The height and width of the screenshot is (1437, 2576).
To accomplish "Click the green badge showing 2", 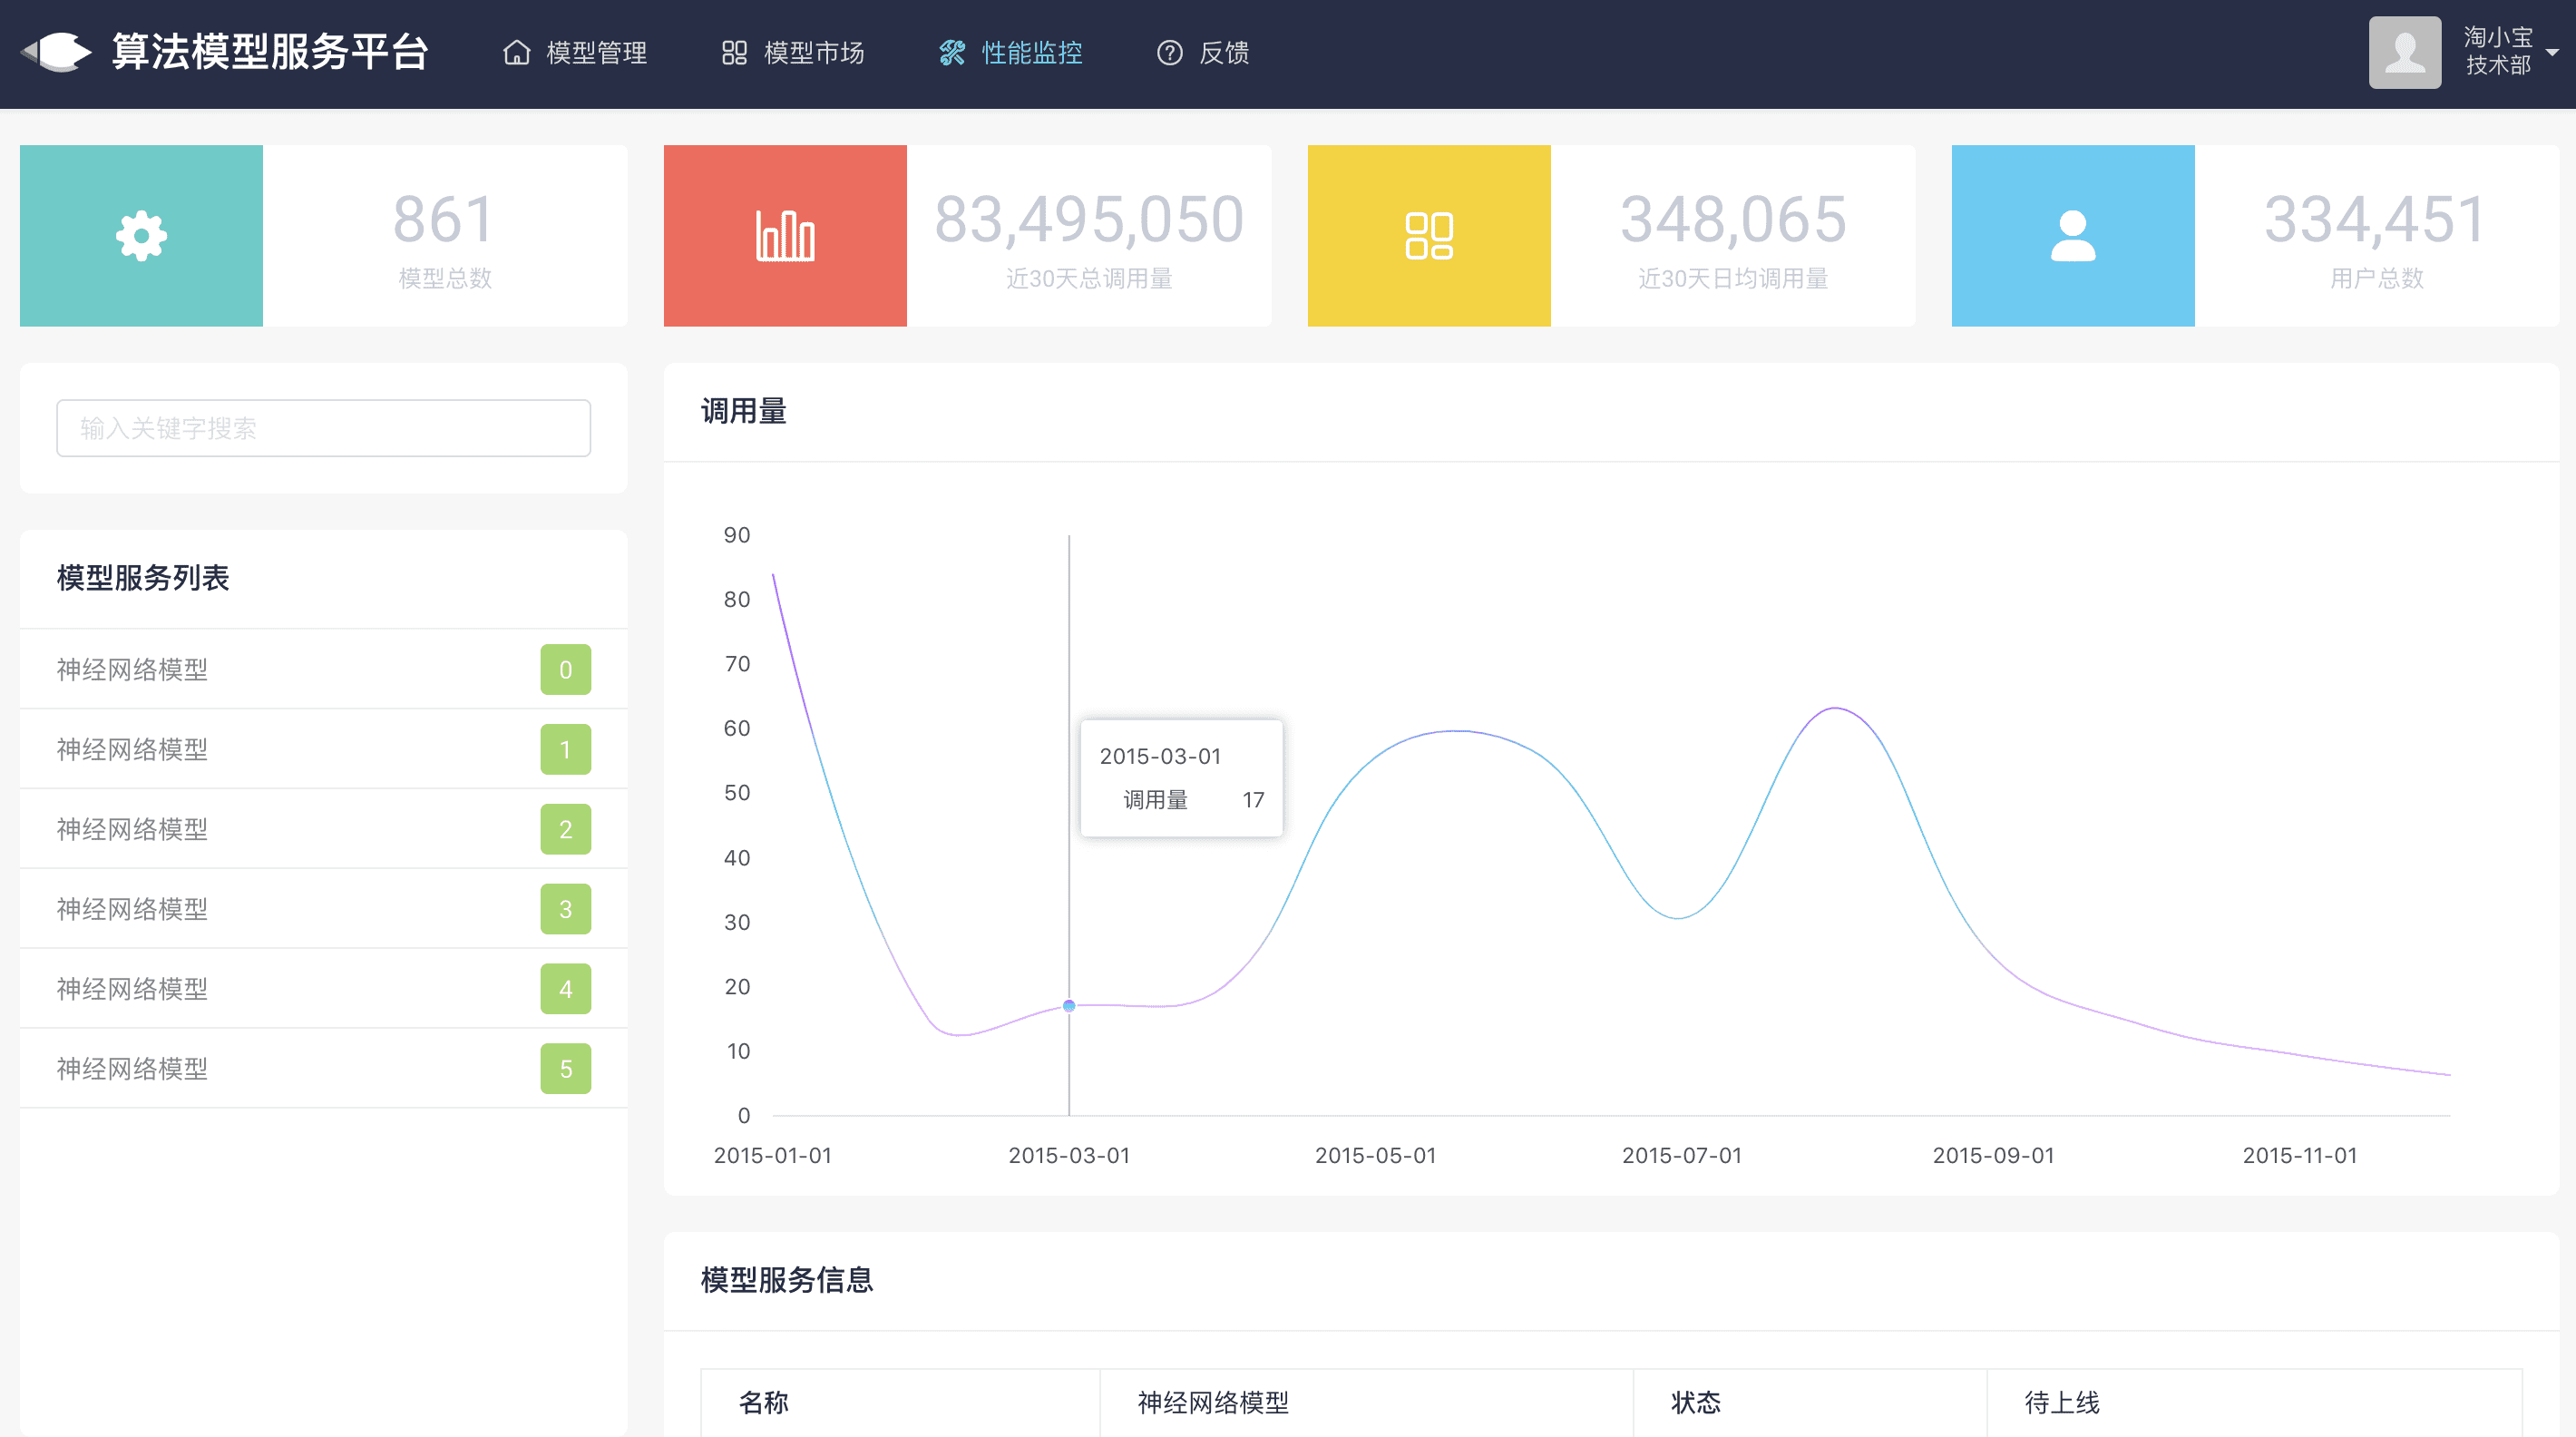I will click(566, 829).
